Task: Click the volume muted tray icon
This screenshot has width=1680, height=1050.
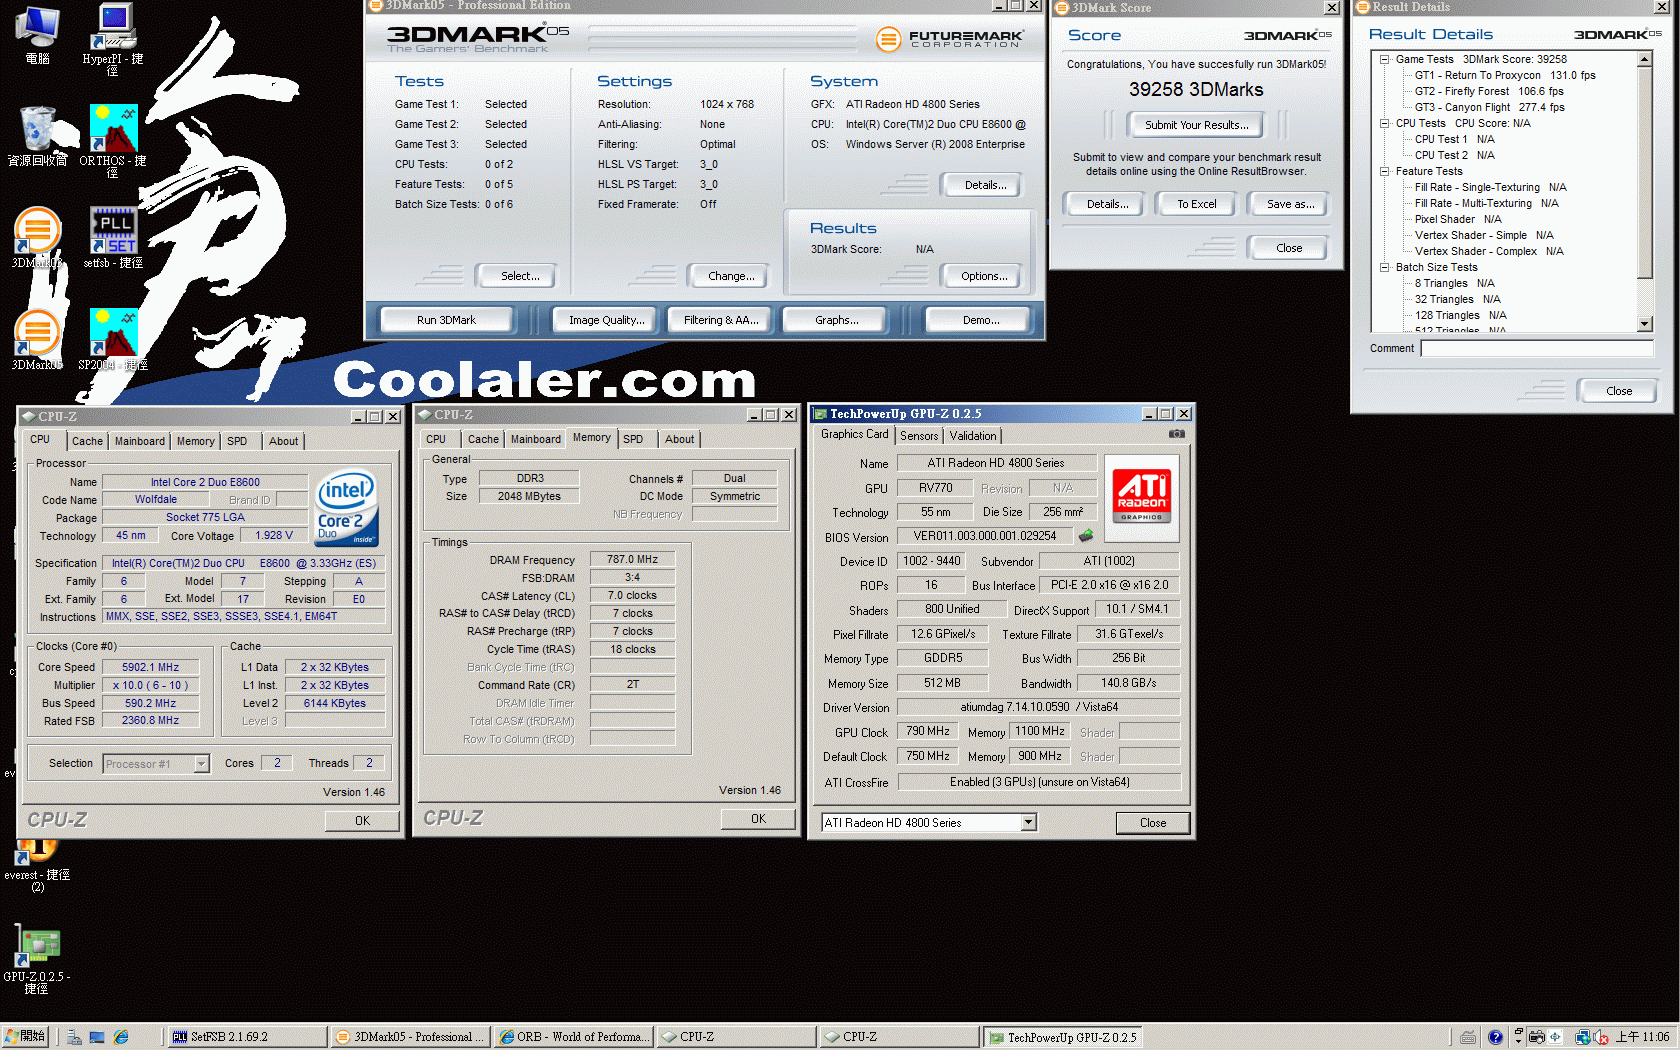Action: [1599, 1037]
